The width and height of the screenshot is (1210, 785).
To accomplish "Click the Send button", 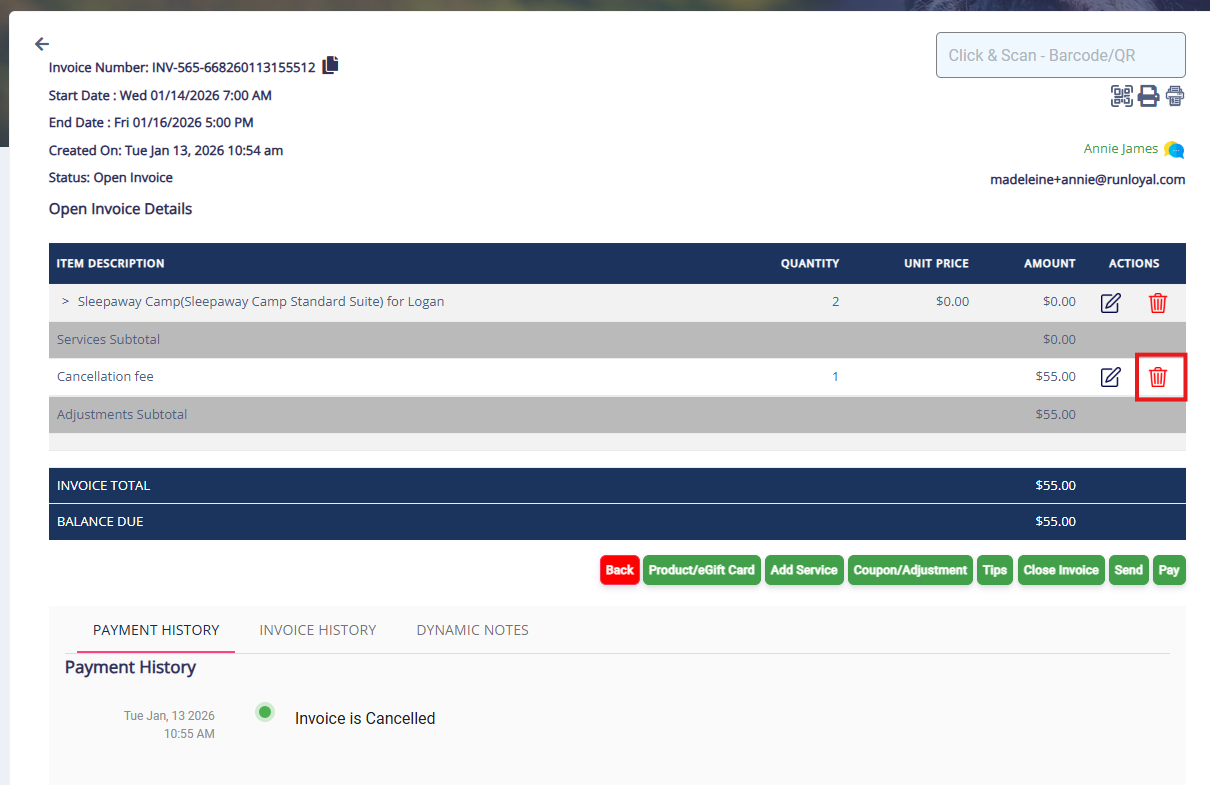I will point(1129,570).
